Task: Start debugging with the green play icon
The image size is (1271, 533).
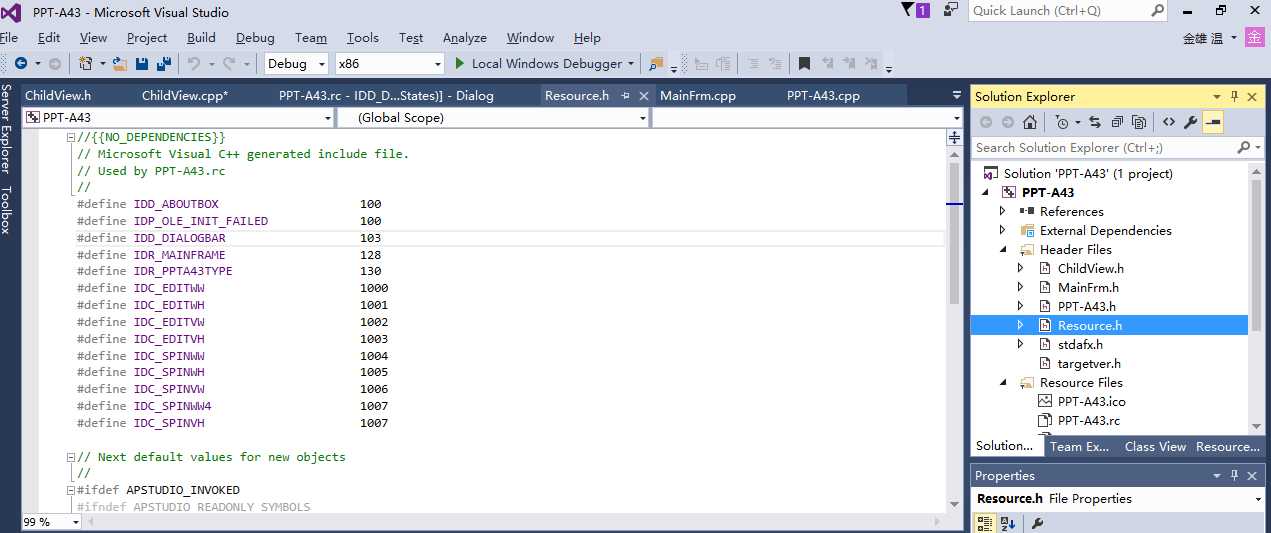Action: pyautogui.click(x=460, y=63)
